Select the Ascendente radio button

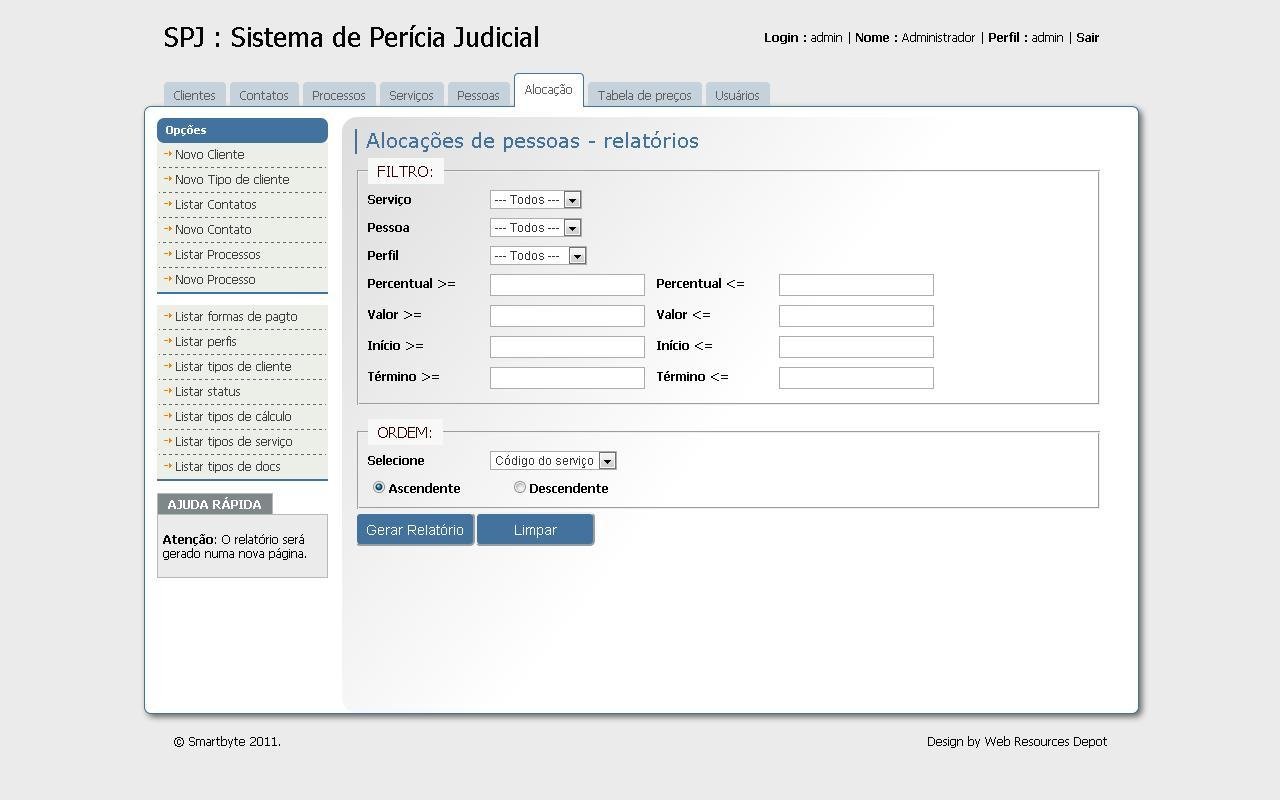point(378,487)
